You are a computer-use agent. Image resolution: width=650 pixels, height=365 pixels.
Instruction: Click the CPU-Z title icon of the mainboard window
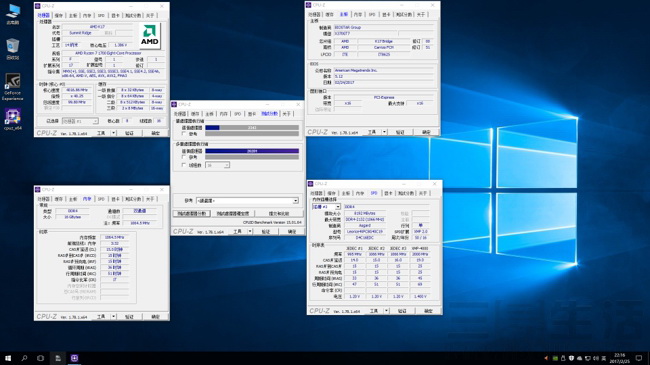pyautogui.click(x=308, y=5)
